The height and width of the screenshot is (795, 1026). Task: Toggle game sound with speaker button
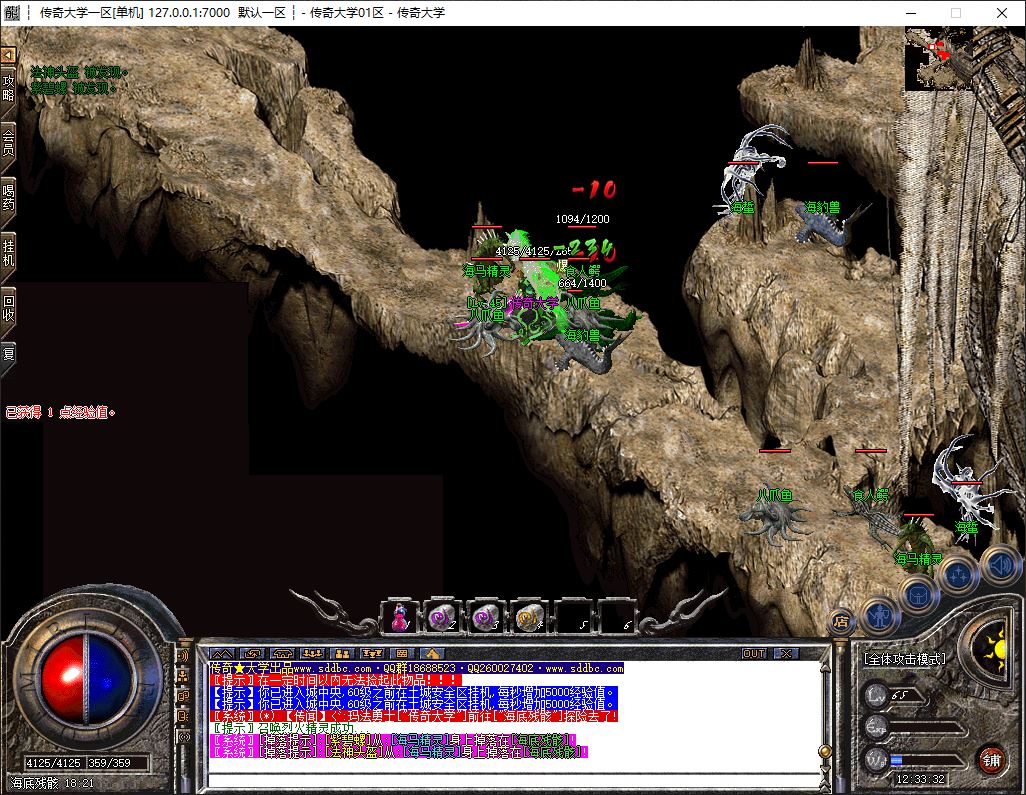click(1001, 564)
